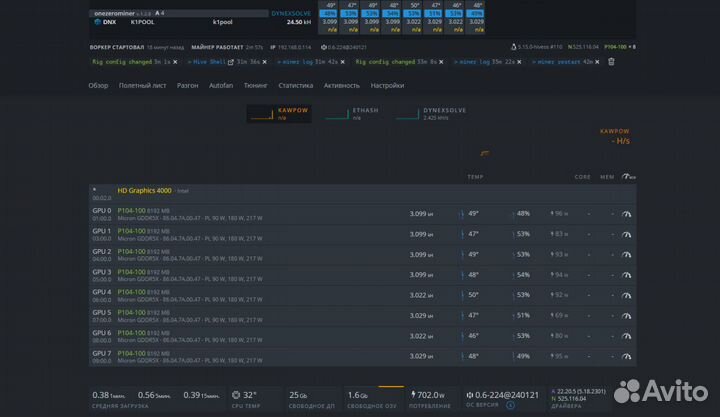Open the Полетный лист tab
Image resolution: width=720 pixels, height=417 pixels.
142,85
